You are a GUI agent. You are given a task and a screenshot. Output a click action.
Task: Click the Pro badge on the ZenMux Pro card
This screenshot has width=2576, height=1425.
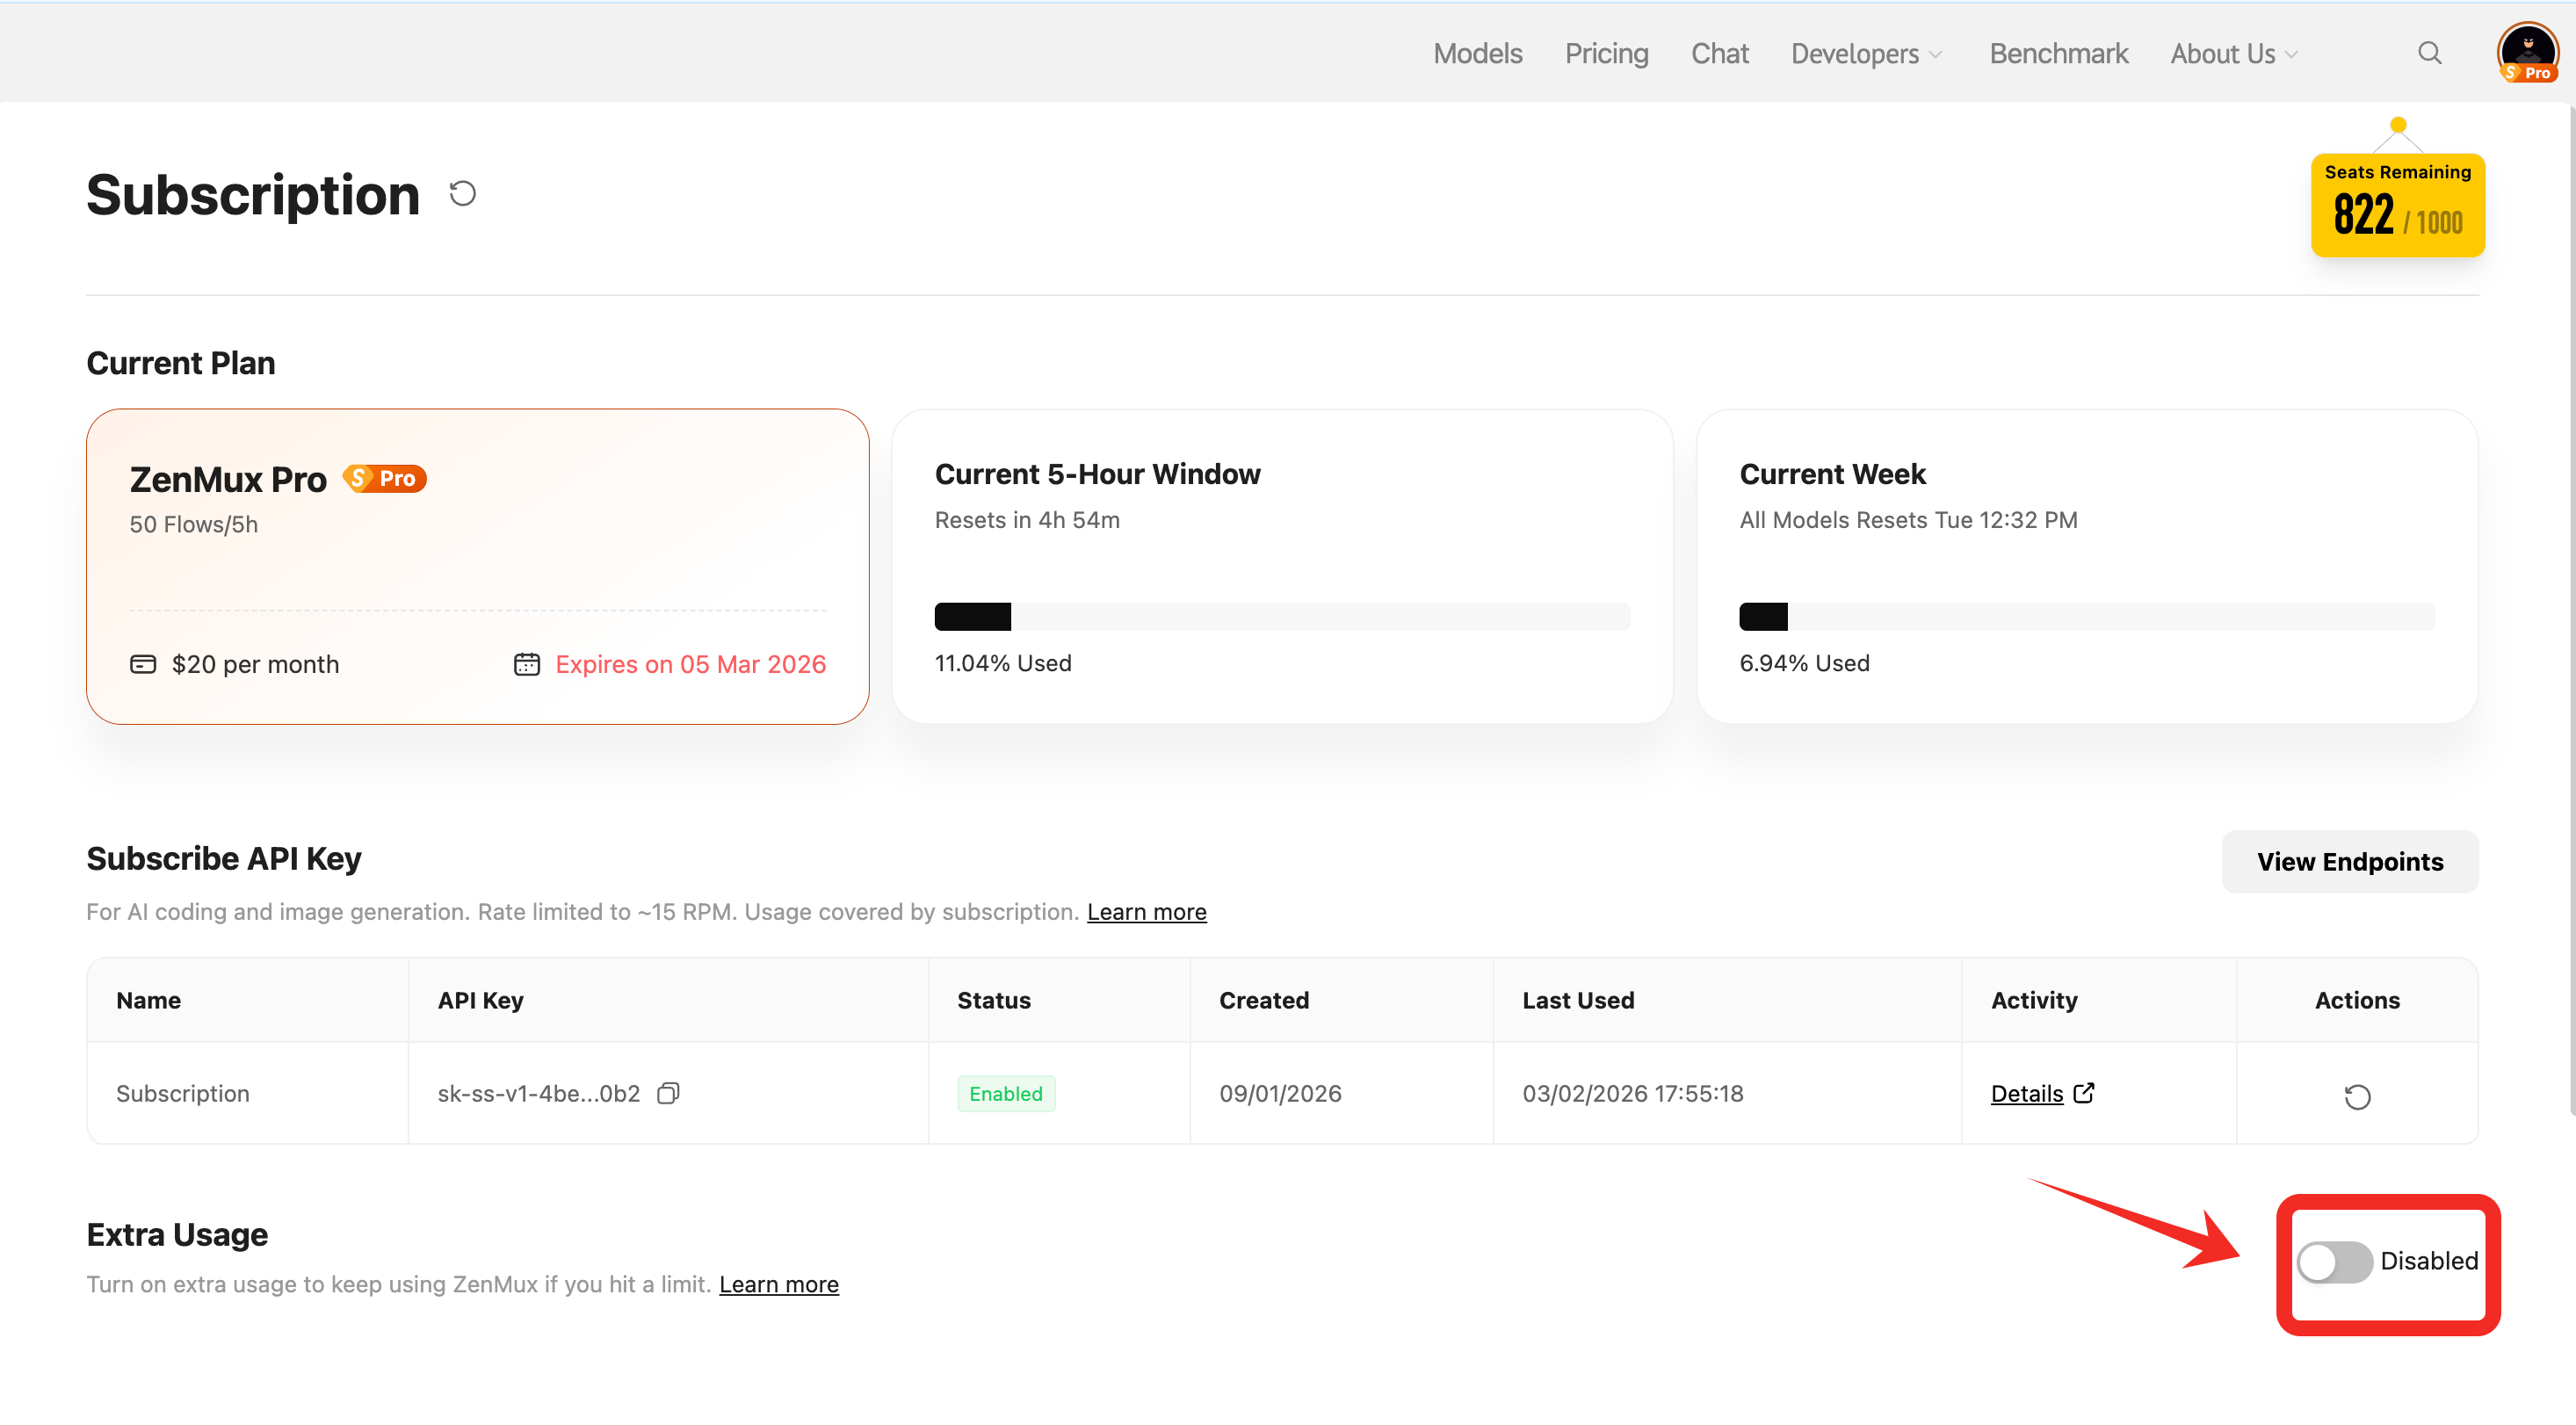click(384, 478)
